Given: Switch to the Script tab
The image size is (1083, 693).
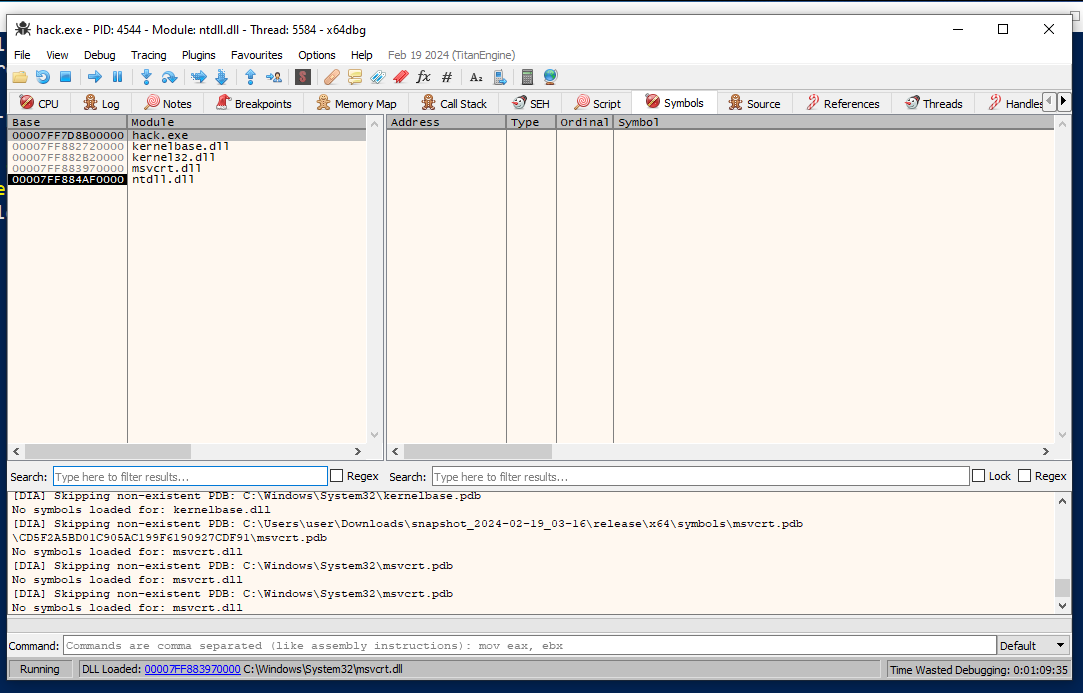Looking at the screenshot, I should click(x=597, y=103).
